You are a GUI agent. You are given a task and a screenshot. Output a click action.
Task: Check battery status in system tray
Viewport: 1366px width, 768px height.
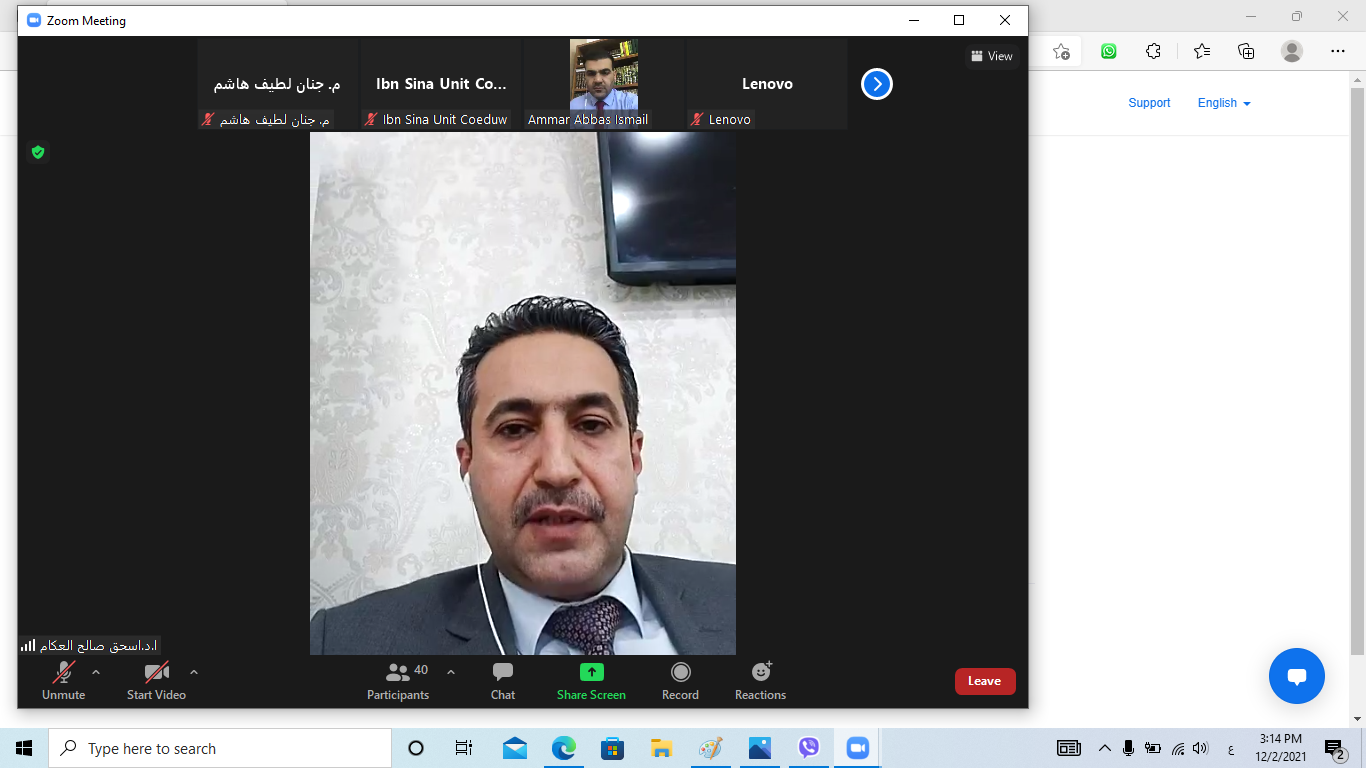pos(1153,748)
